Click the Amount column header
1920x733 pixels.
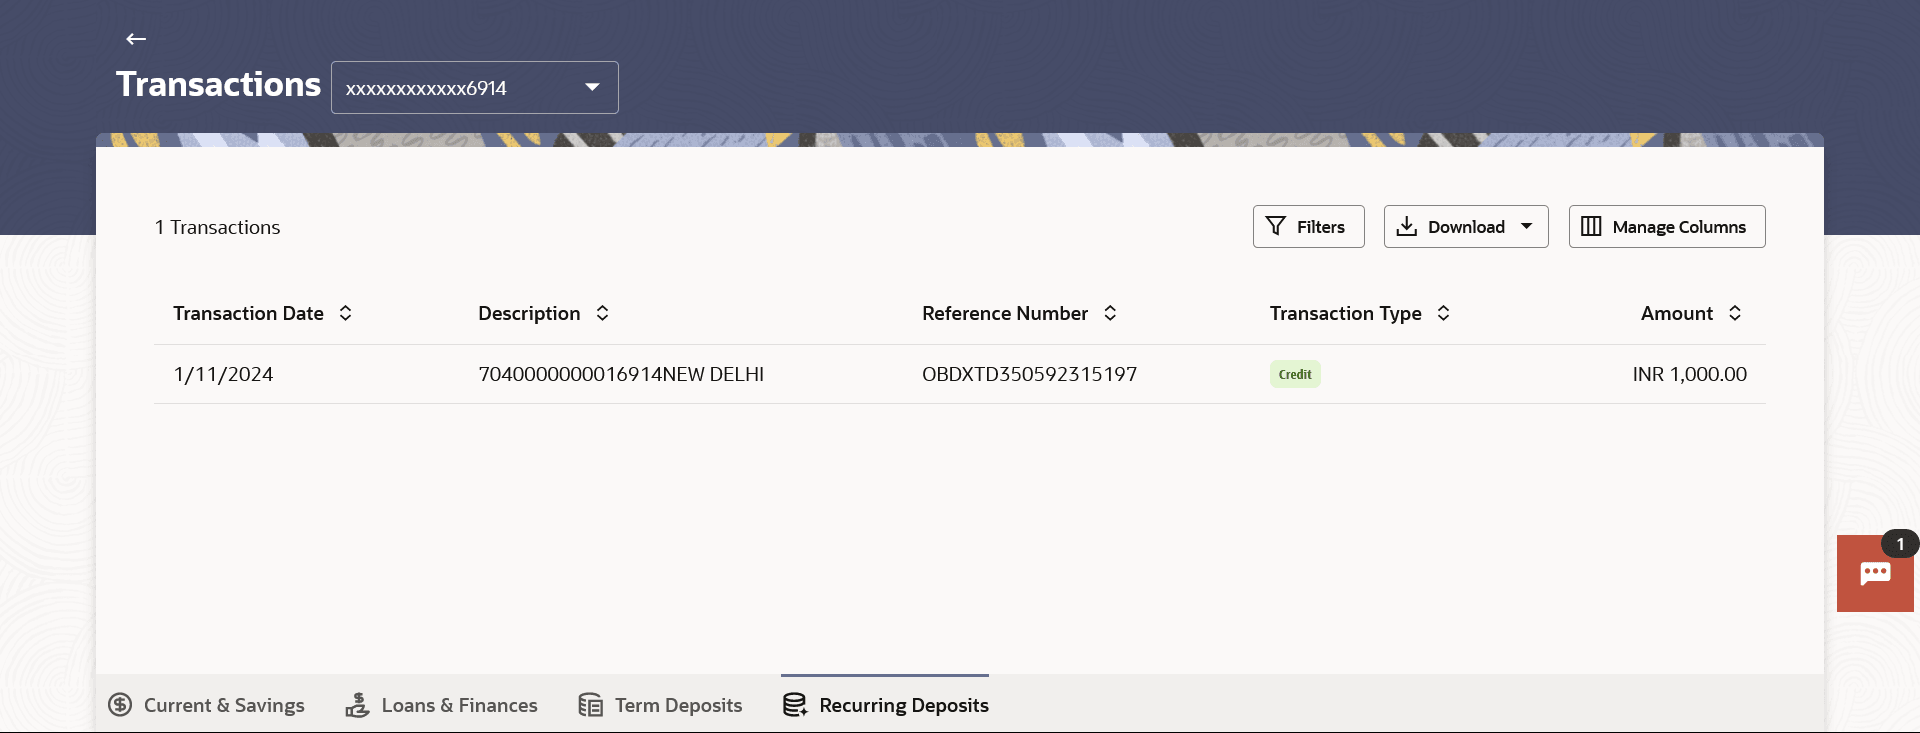(1677, 313)
